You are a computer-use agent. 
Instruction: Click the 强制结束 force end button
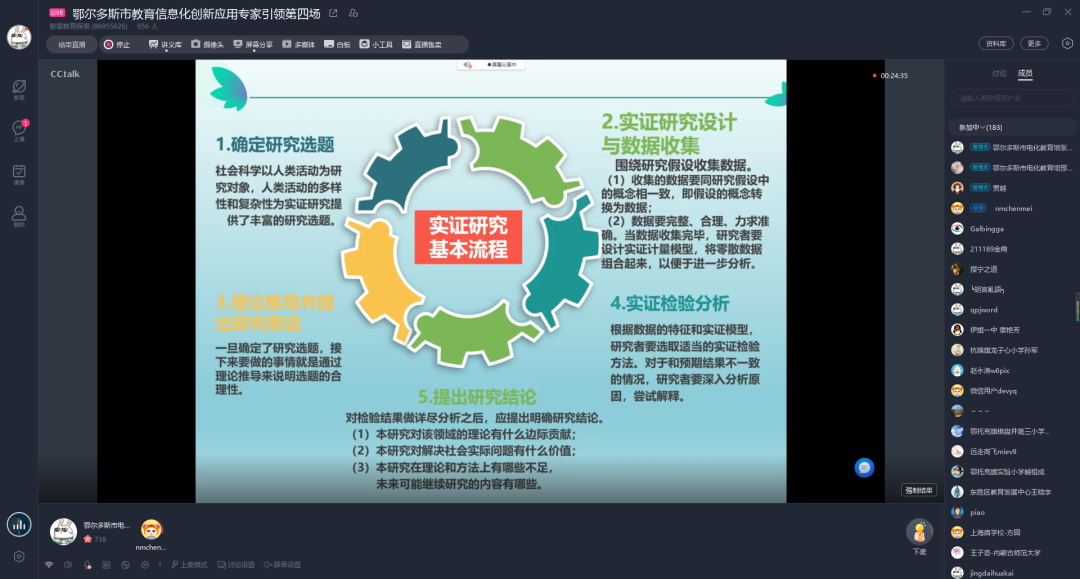pos(919,490)
